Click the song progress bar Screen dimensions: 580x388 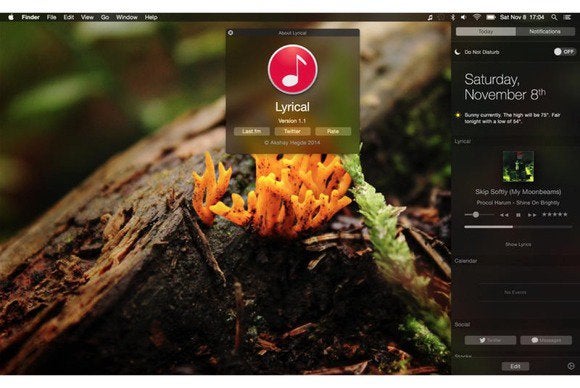coord(518,227)
